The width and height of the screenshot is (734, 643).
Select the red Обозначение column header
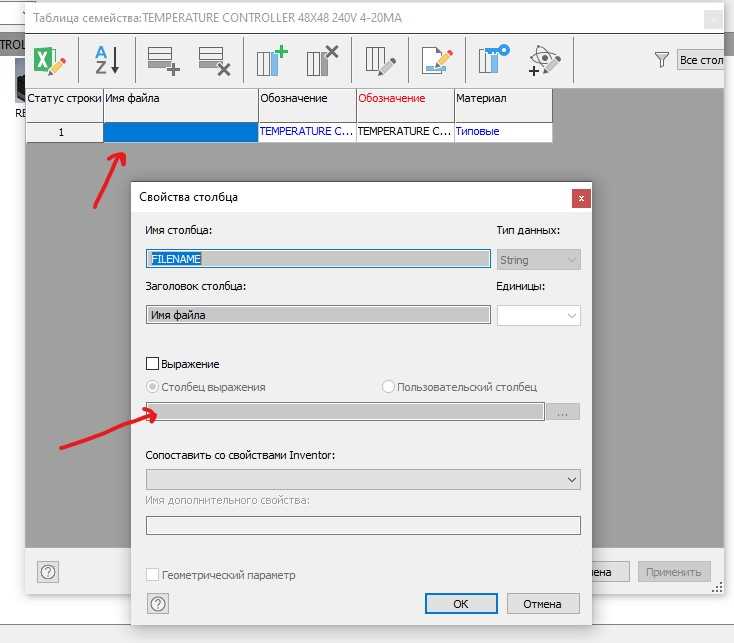point(405,105)
